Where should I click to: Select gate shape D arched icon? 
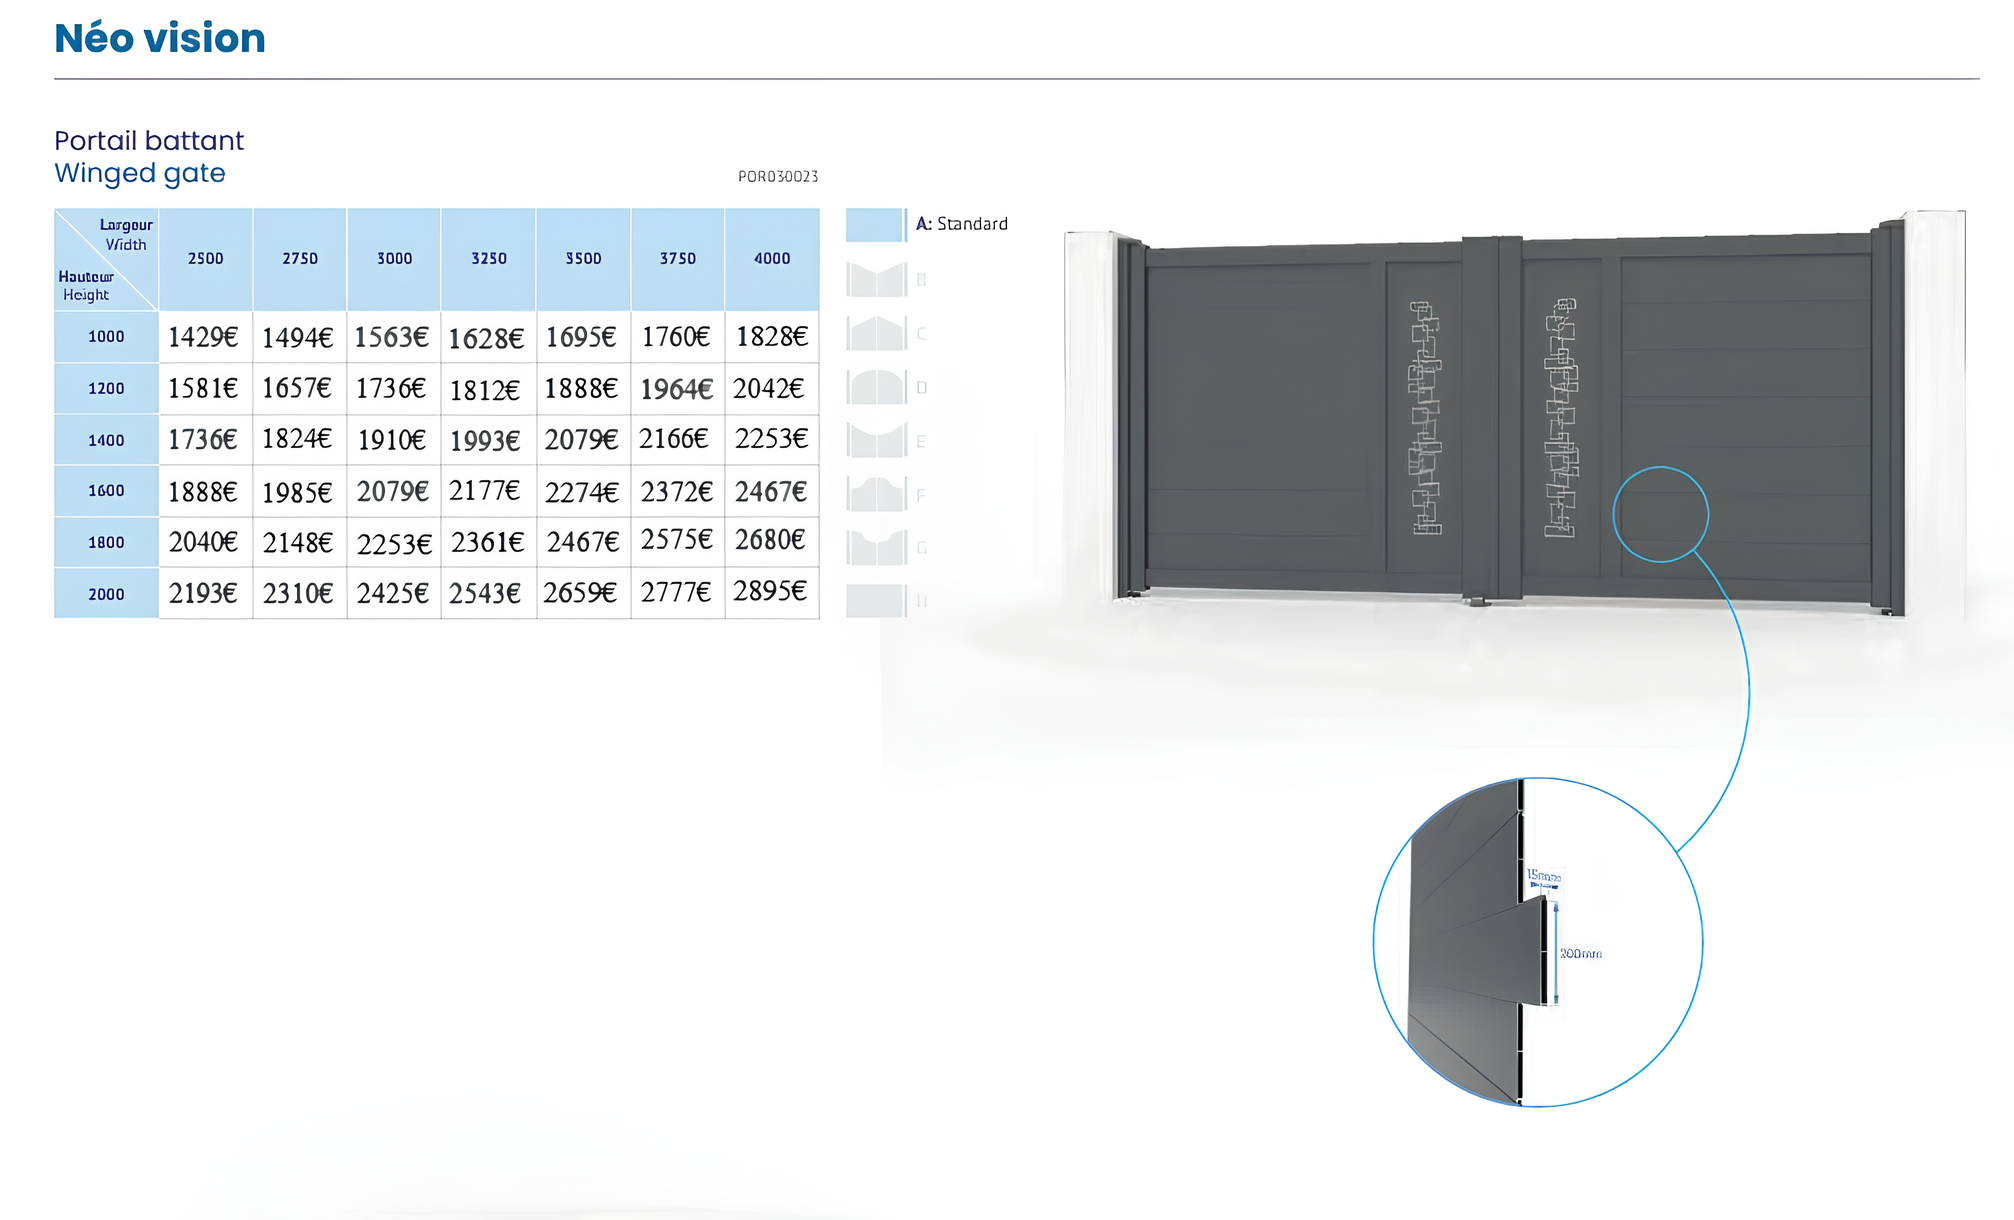click(876, 387)
